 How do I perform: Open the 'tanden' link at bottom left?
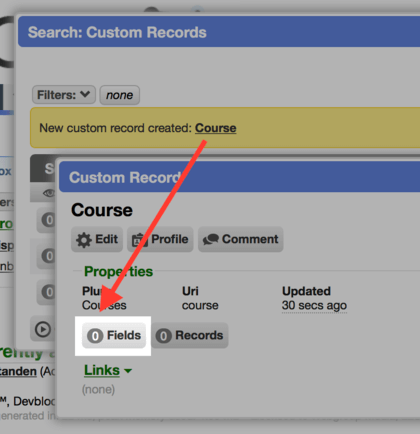tap(18, 371)
